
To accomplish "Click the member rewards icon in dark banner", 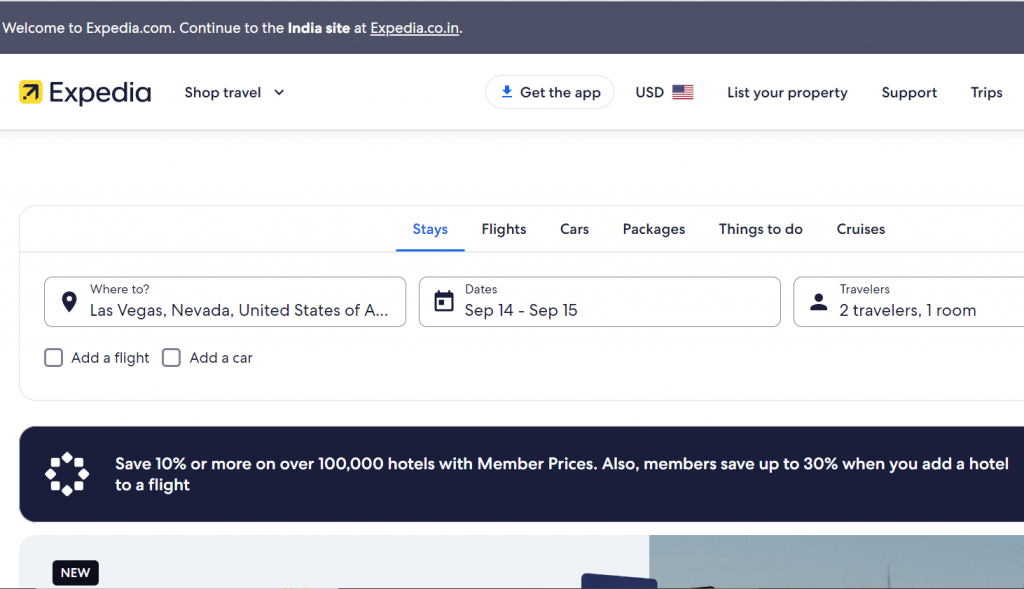I will (67, 474).
